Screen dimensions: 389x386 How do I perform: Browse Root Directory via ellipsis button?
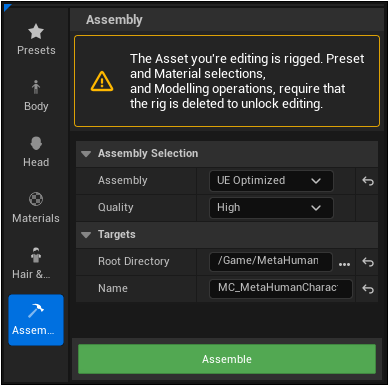344,264
